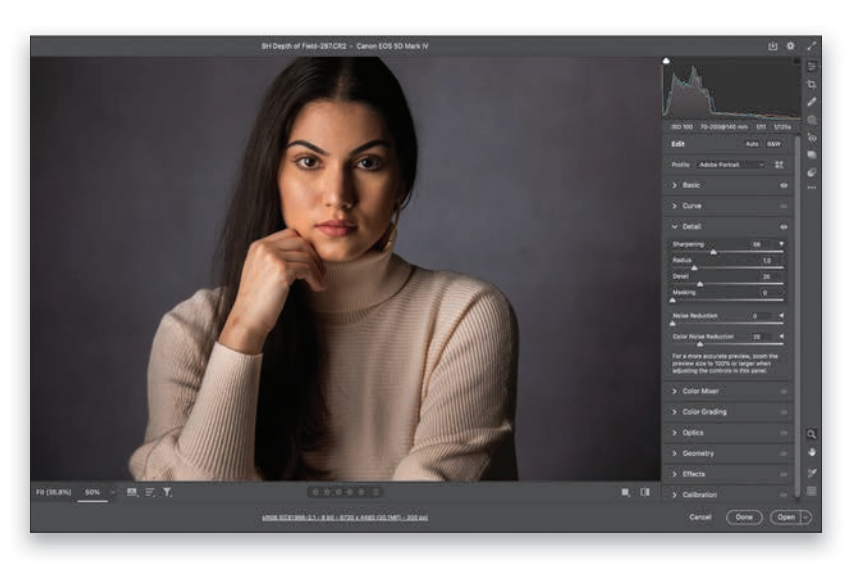Expand the Optics panel
Image resolution: width=848 pixels, height=564 pixels.
click(x=692, y=433)
